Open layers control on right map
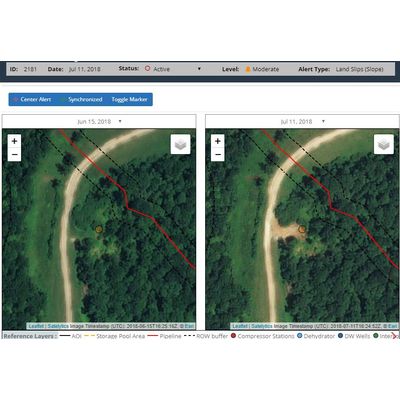The width and height of the screenshot is (400, 400). pos(384,144)
